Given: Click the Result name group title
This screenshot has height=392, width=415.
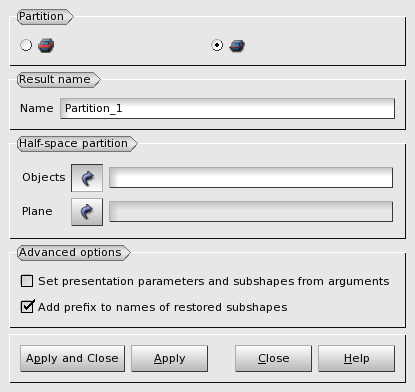Looking at the screenshot, I should [x=55, y=80].
